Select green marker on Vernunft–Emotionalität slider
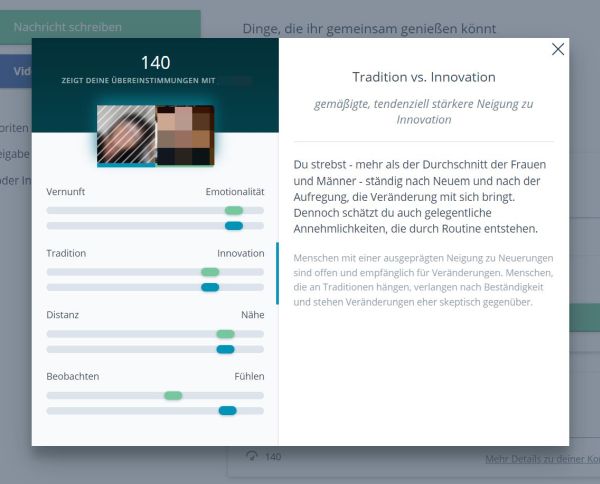Viewport: 600px width, 484px height. click(x=234, y=210)
